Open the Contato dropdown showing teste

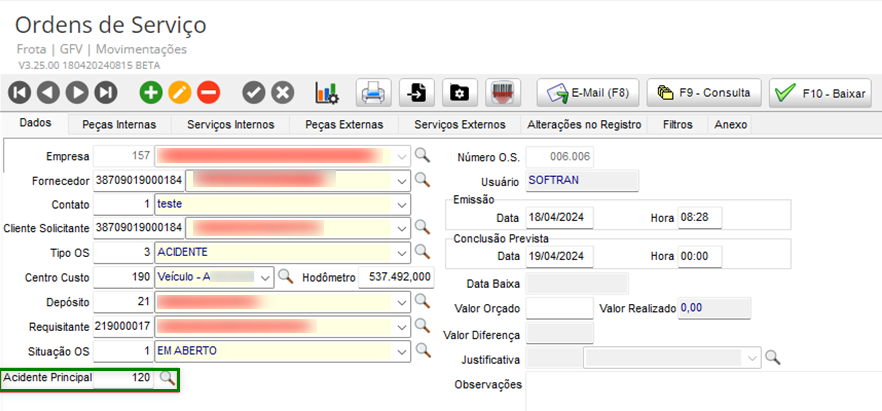click(x=402, y=205)
